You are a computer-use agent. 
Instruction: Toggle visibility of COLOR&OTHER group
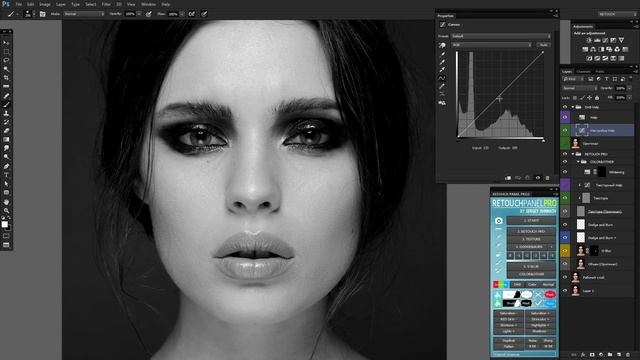click(x=565, y=162)
